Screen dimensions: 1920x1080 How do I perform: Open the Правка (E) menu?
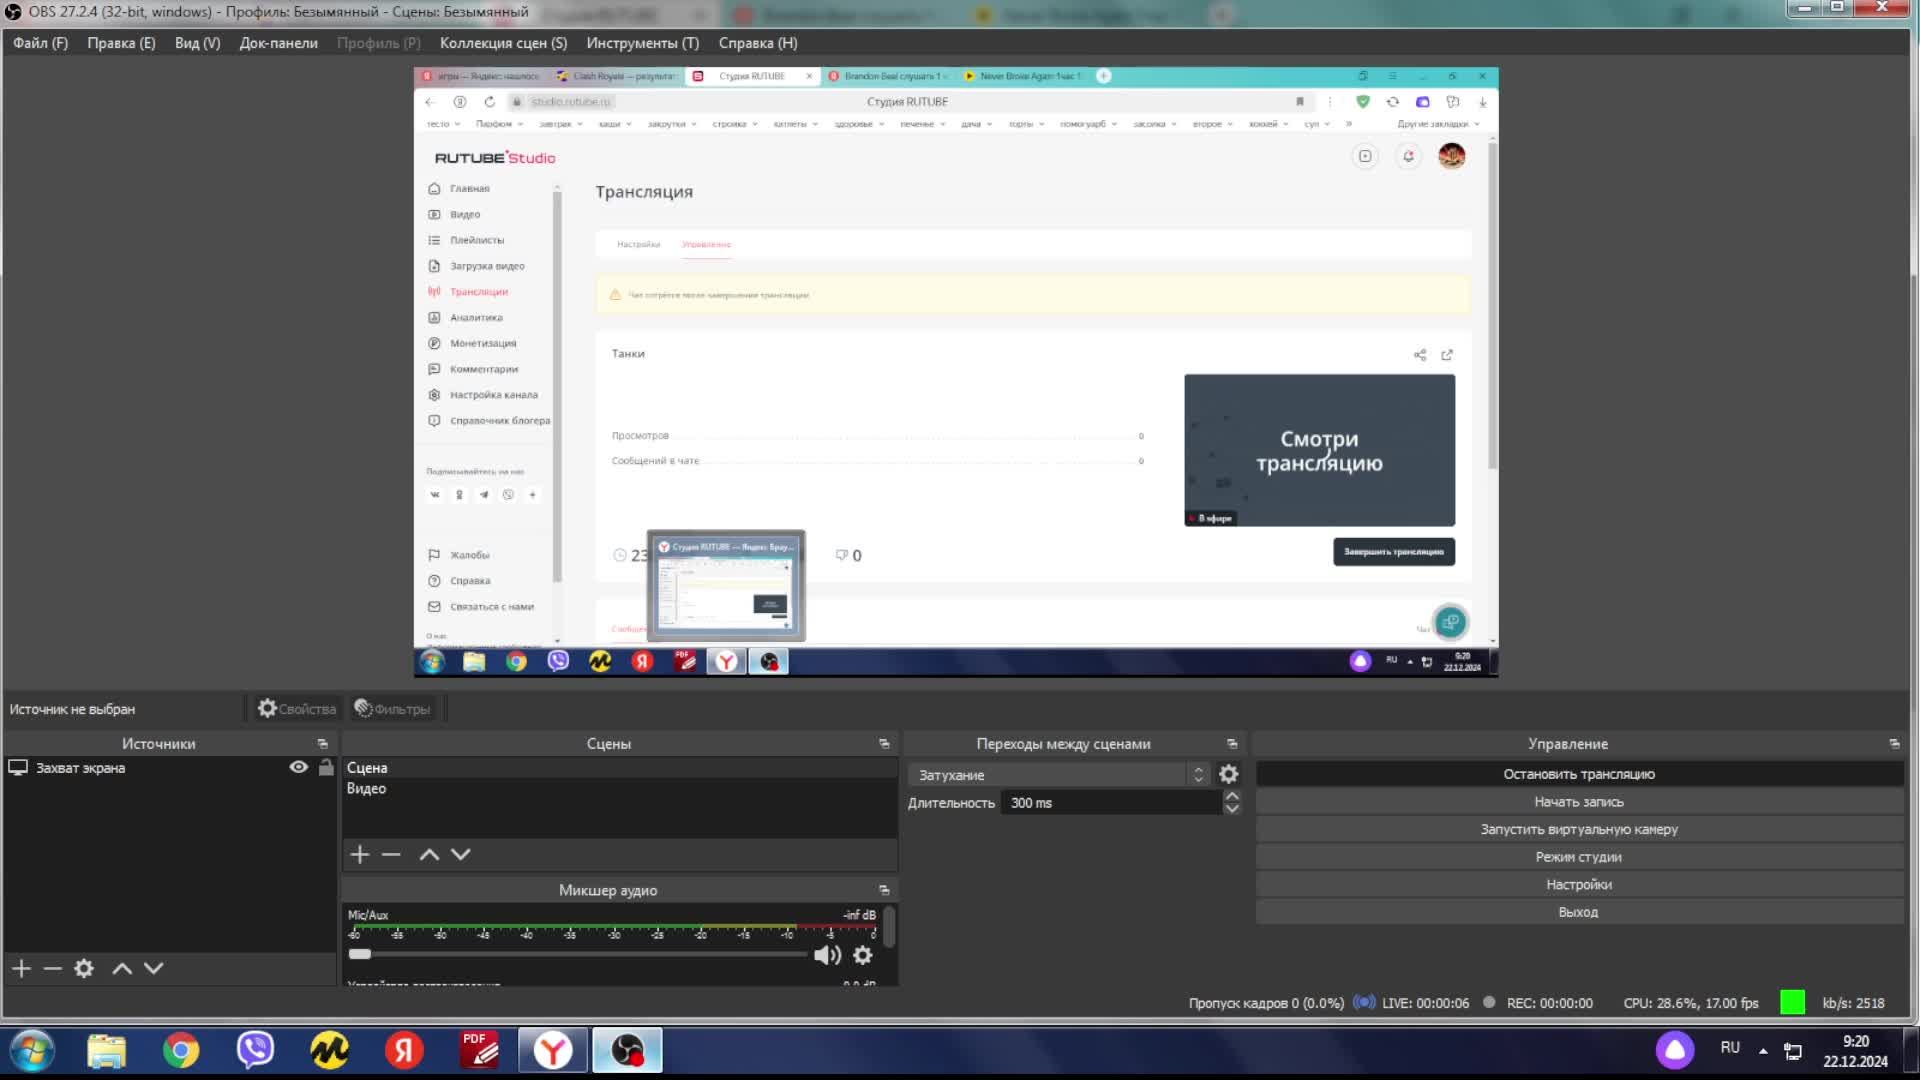121,43
